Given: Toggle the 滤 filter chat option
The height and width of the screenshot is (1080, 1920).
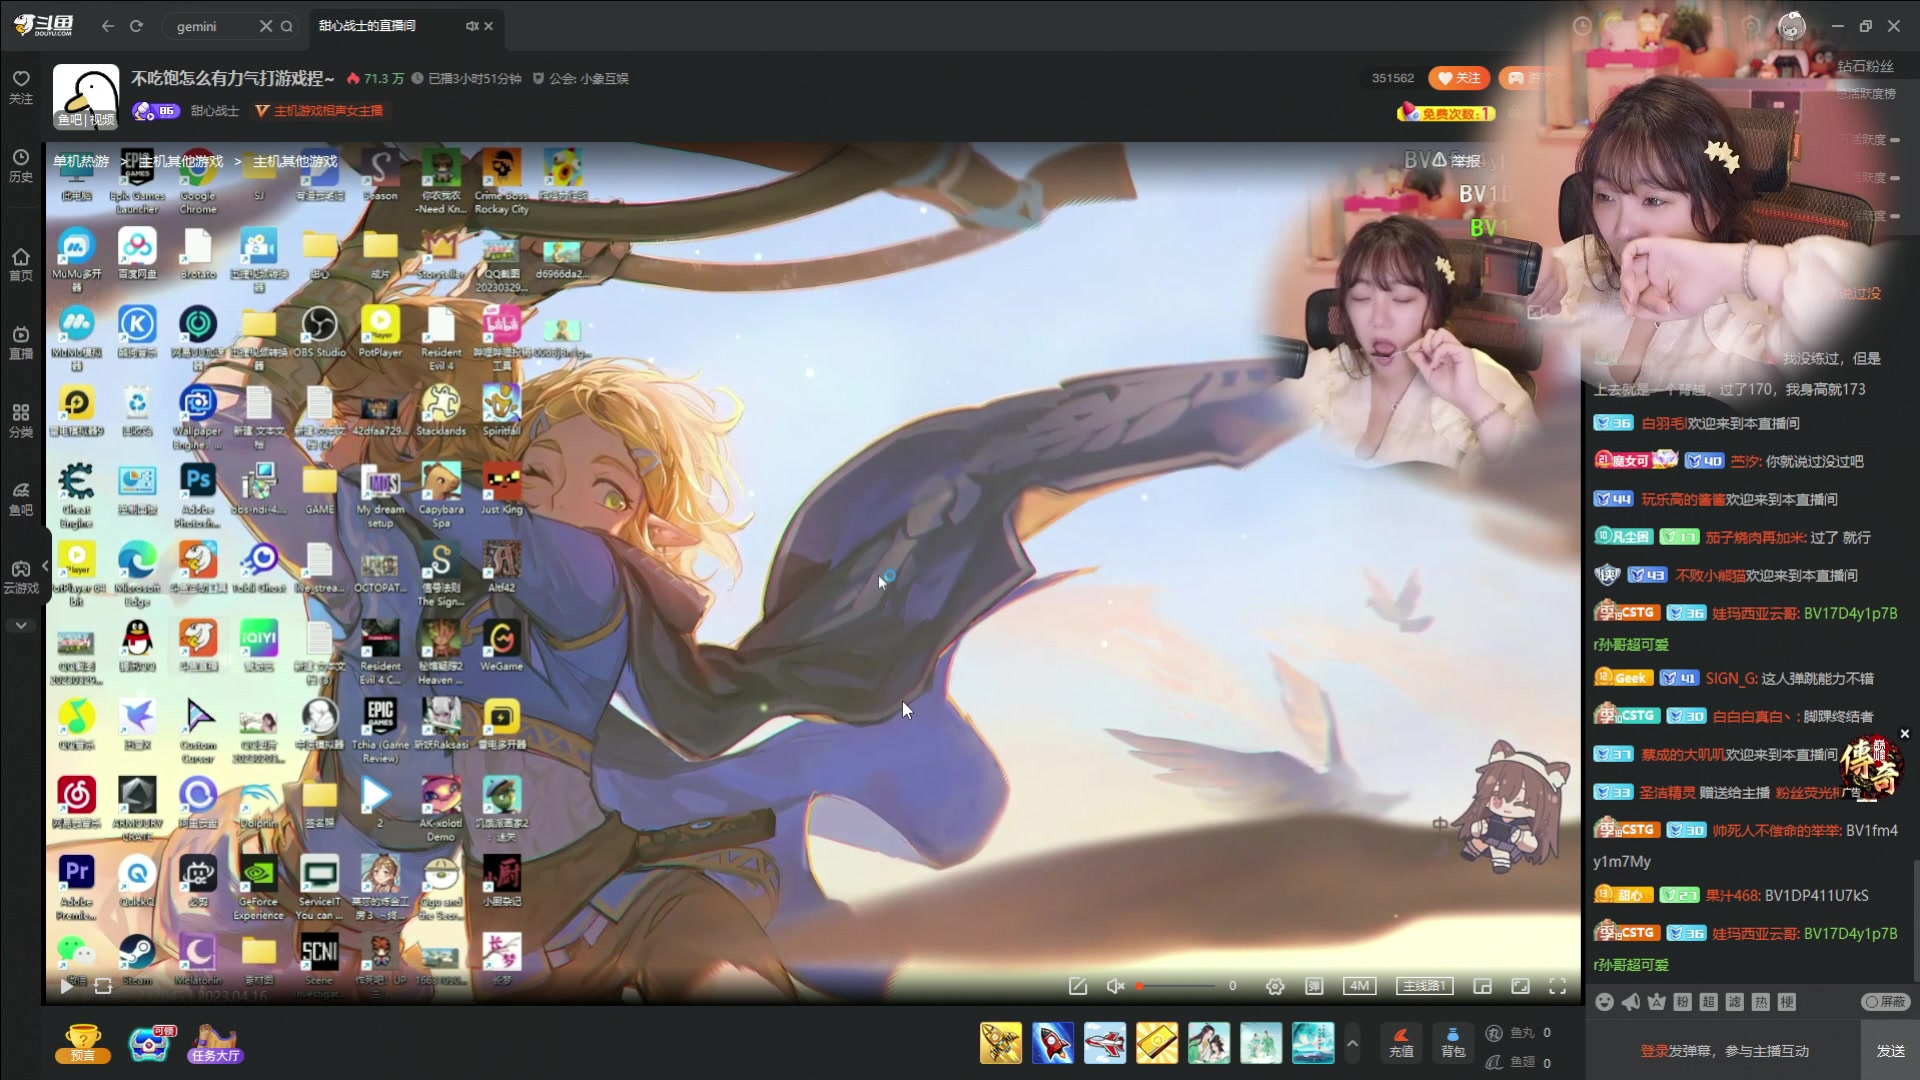Looking at the screenshot, I should [x=1735, y=1002].
